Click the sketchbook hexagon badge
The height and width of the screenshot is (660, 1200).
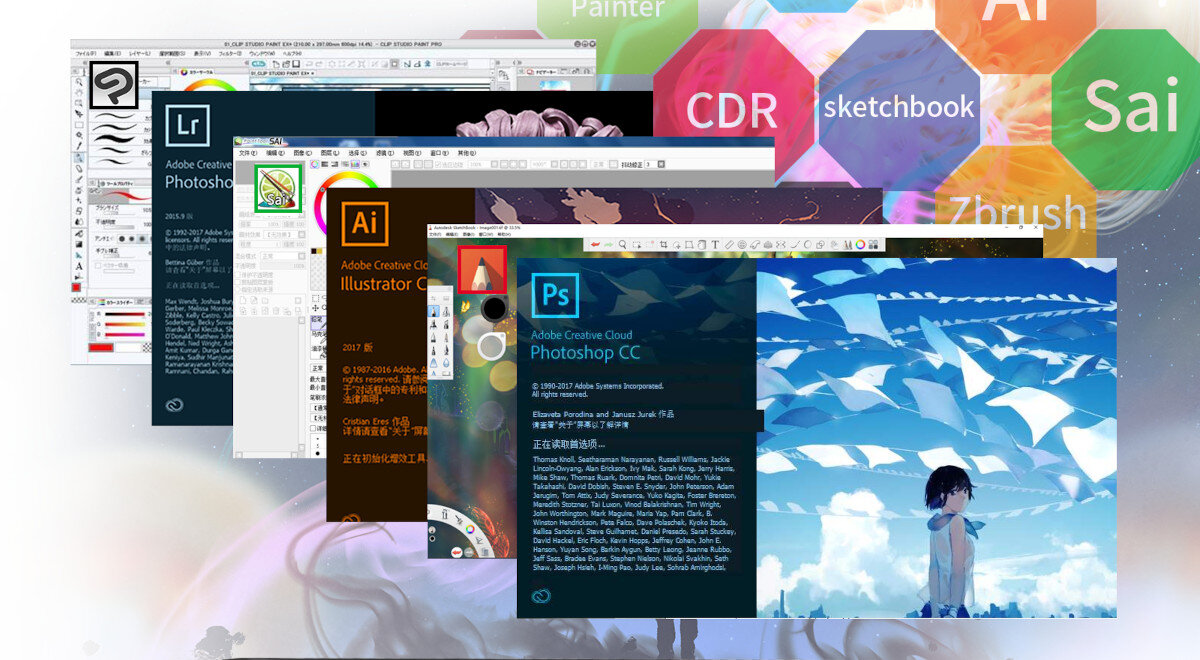click(898, 107)
